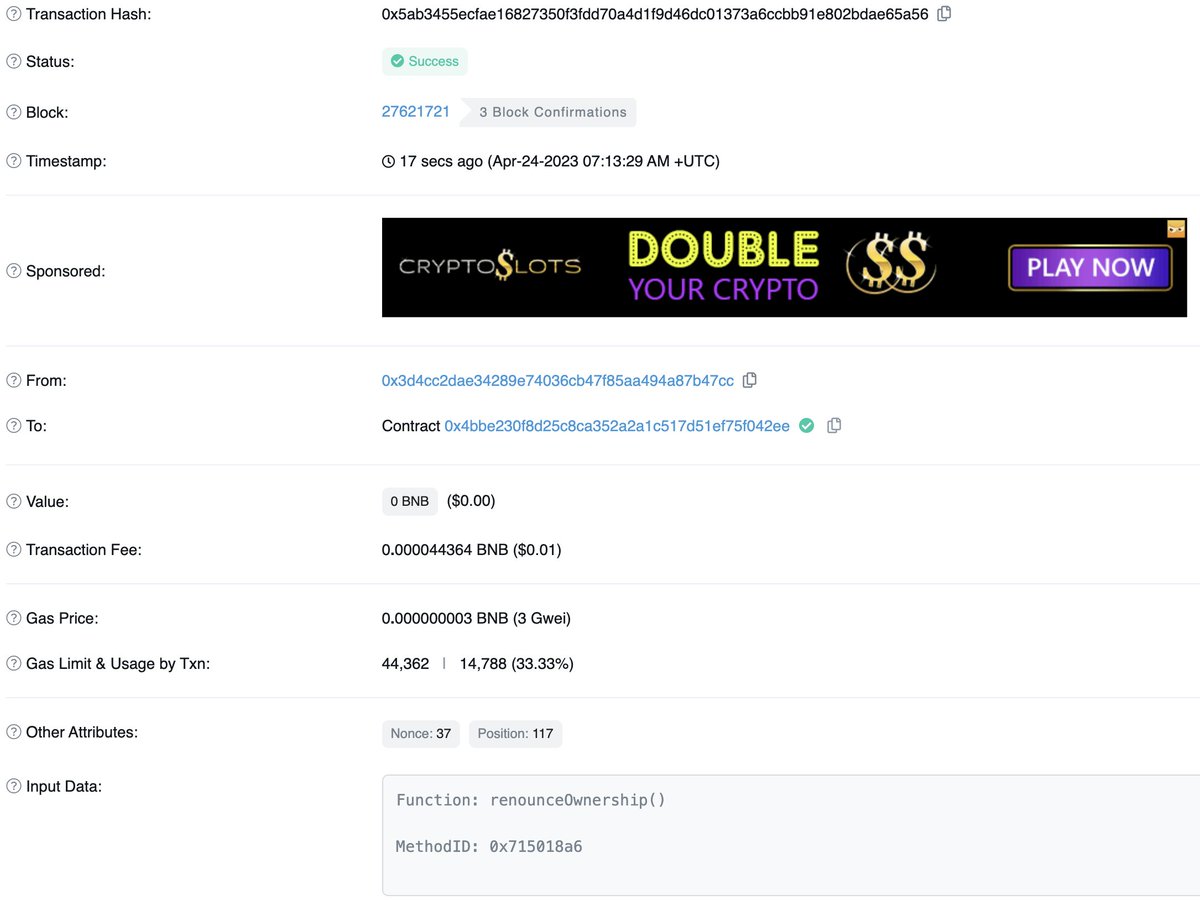Open From address 0x3d4cc2dae3...47cc link
The image size is (1200, 900).
coord(558,380)
